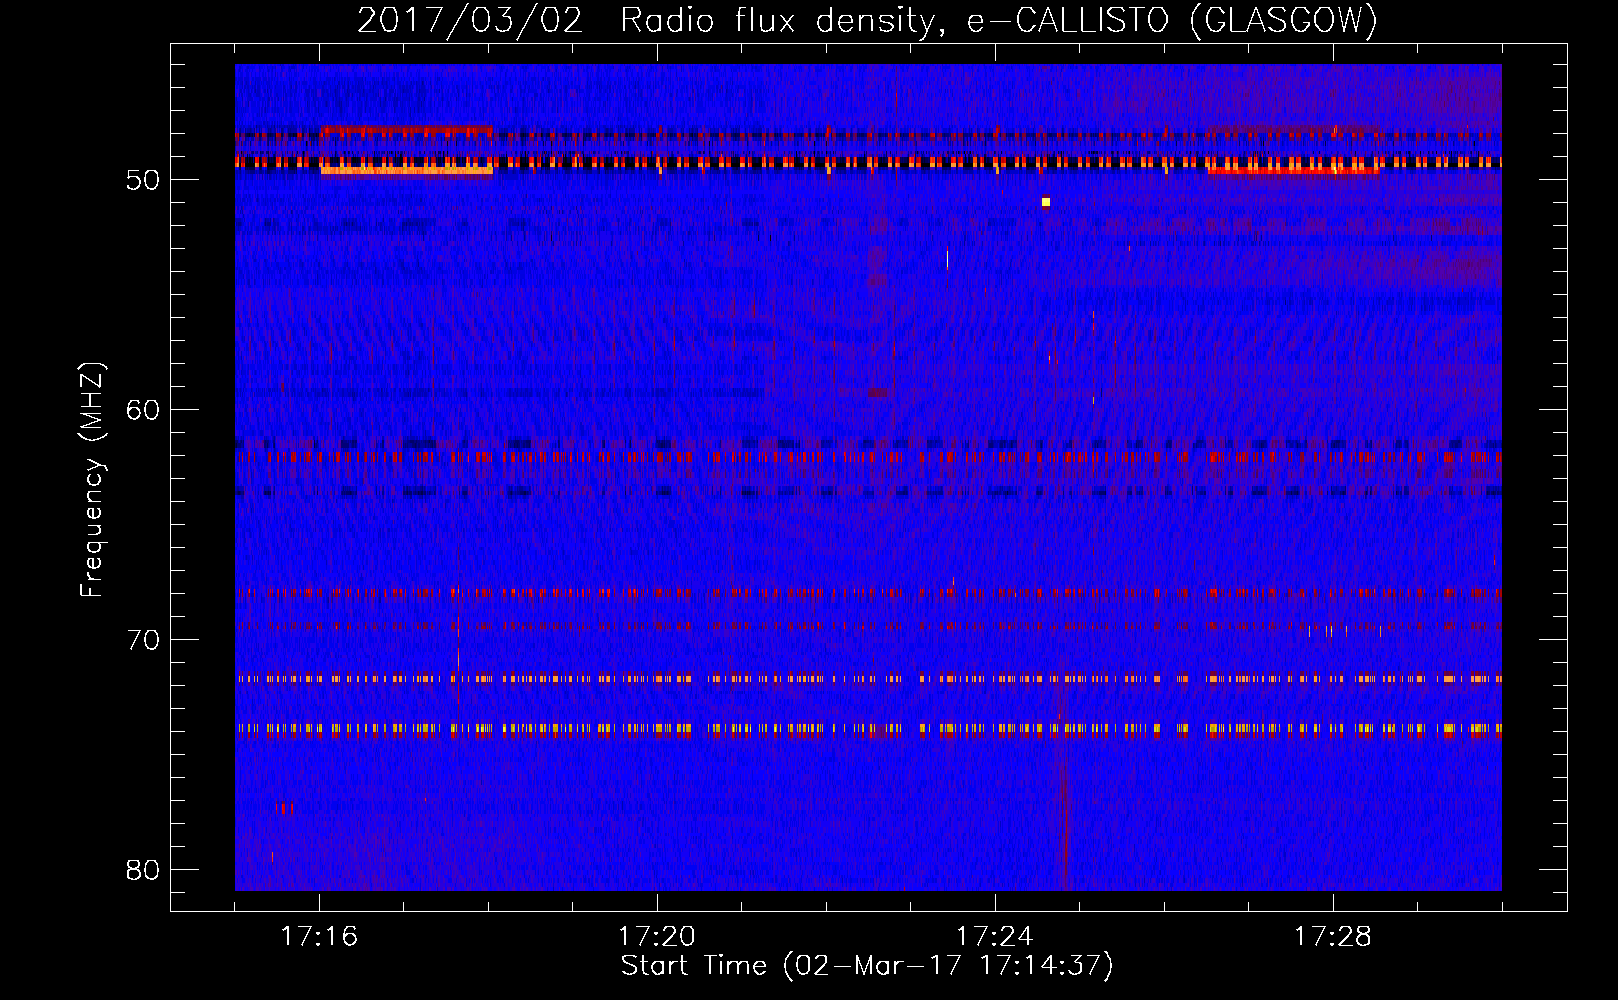Click the 60 MHz frequency tick label
This screenshot has width=1618, height=1000.
pos(143,410)
